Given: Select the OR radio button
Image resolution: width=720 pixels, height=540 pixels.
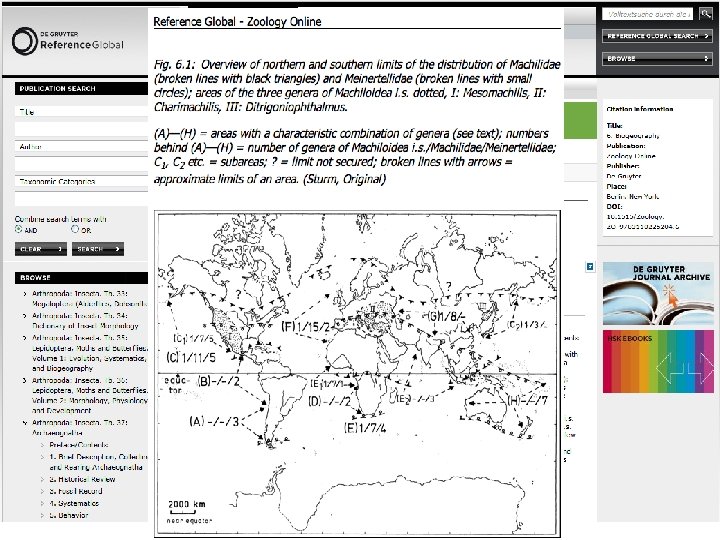Looking at the screenshot, I should coord(75,229).
